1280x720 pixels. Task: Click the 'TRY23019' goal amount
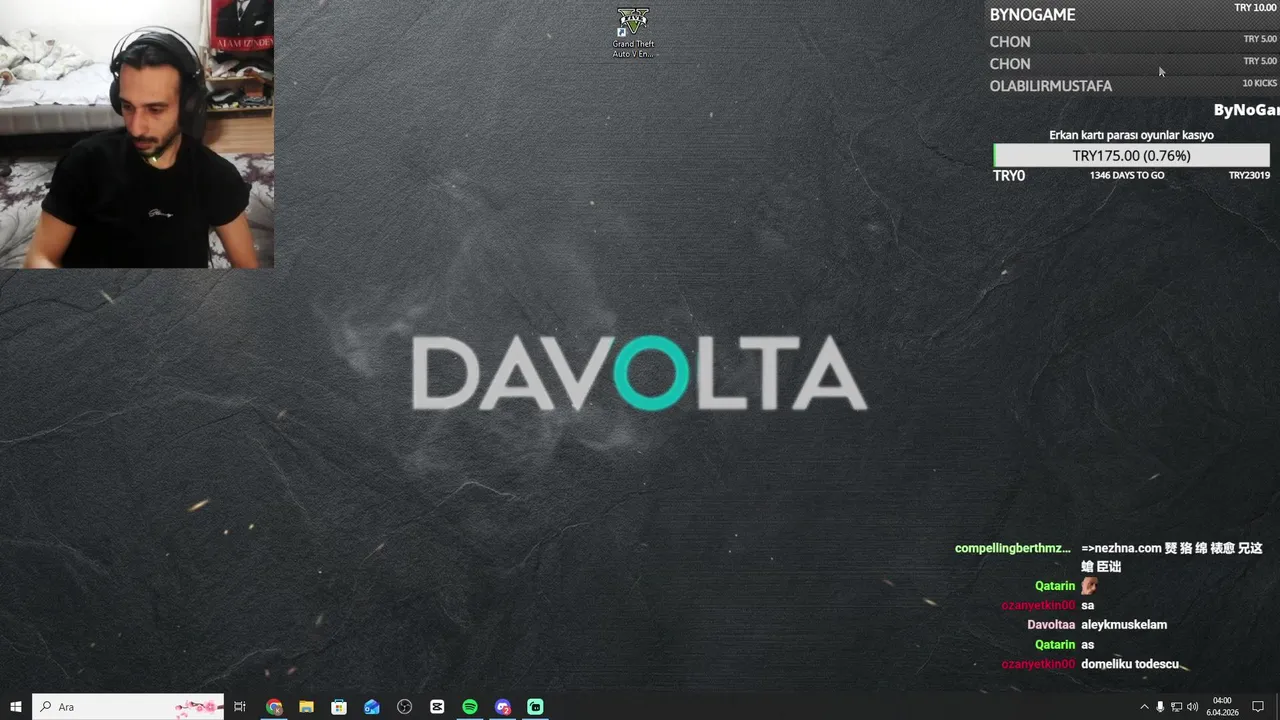click(x=1249, y=176)
